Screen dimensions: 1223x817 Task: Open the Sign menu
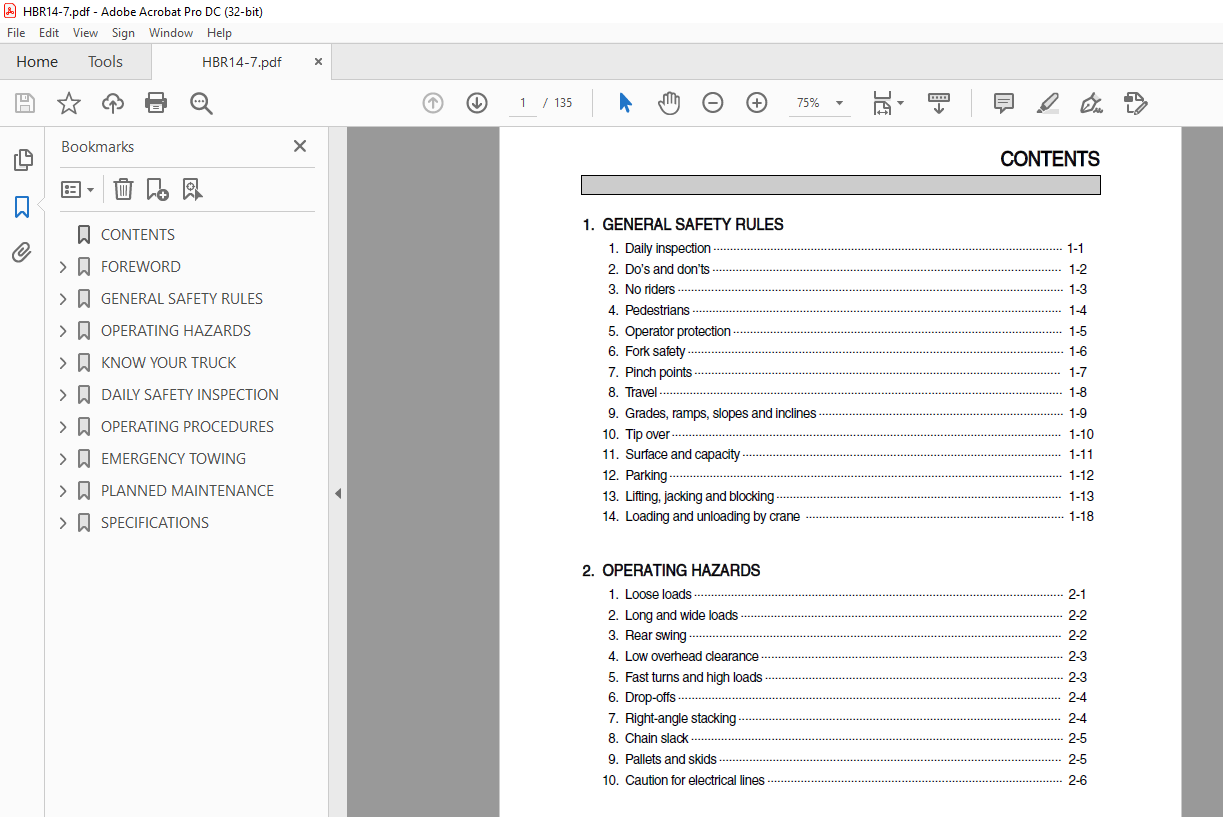coord(123,33)
